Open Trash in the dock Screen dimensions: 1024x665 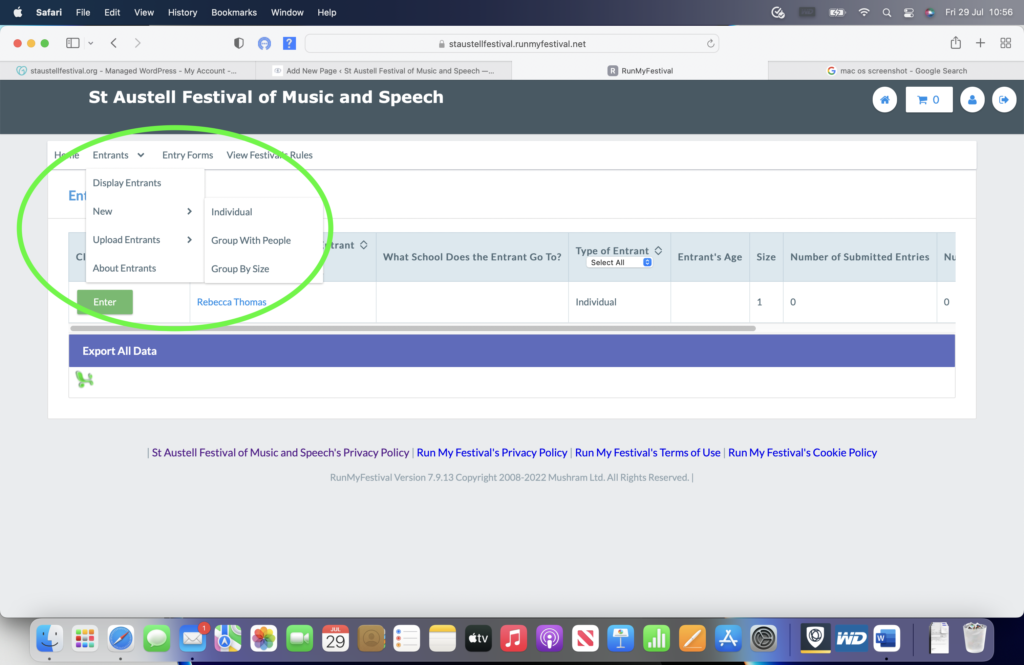point(974,638)
